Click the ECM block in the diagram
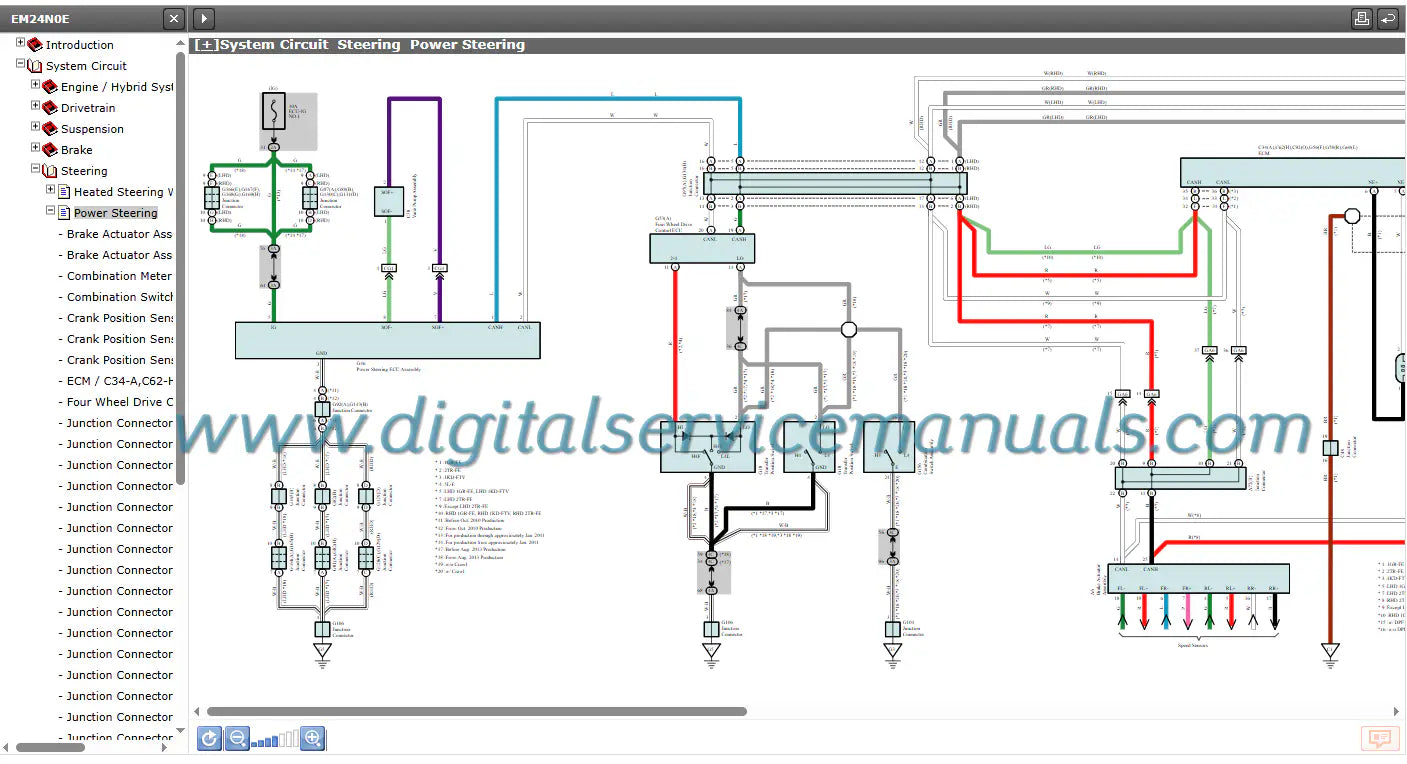 1294,171
